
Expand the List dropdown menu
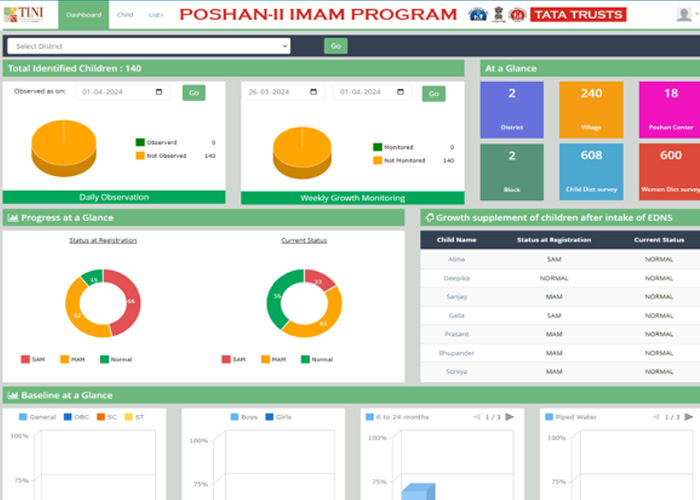coord(156,15)
